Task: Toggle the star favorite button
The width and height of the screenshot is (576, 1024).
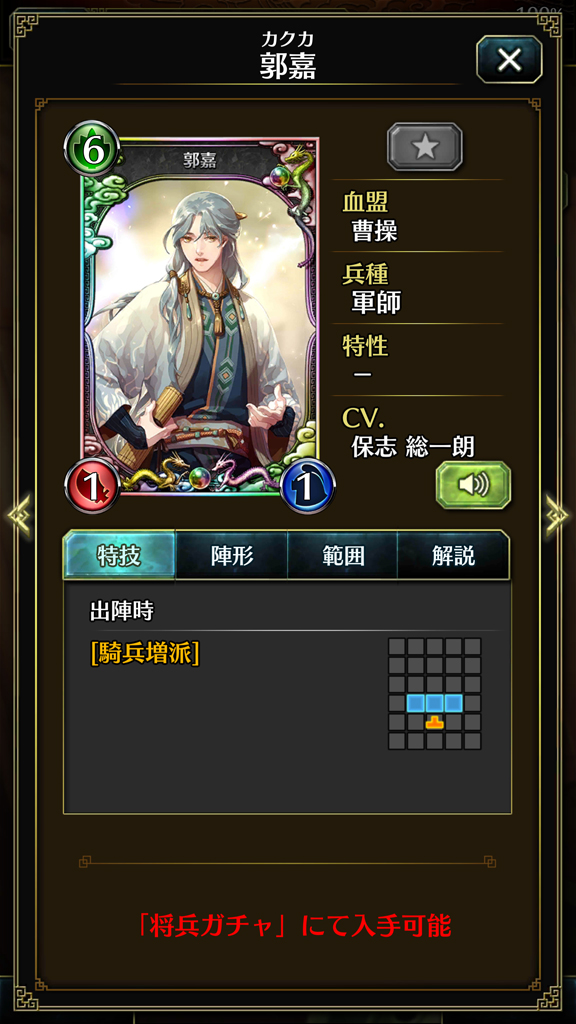Action: 424,147
